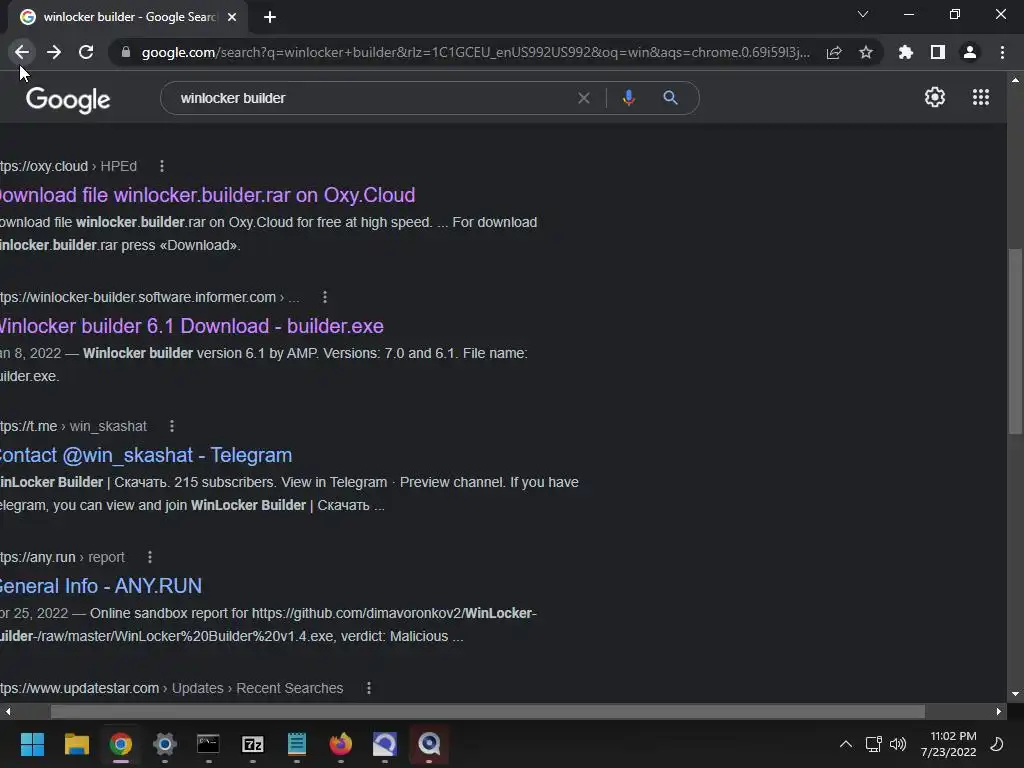The height and width of the screenshot is (768, 1024).
Task: Open options for the oxy.cloud result
Action: coord(162,167)
